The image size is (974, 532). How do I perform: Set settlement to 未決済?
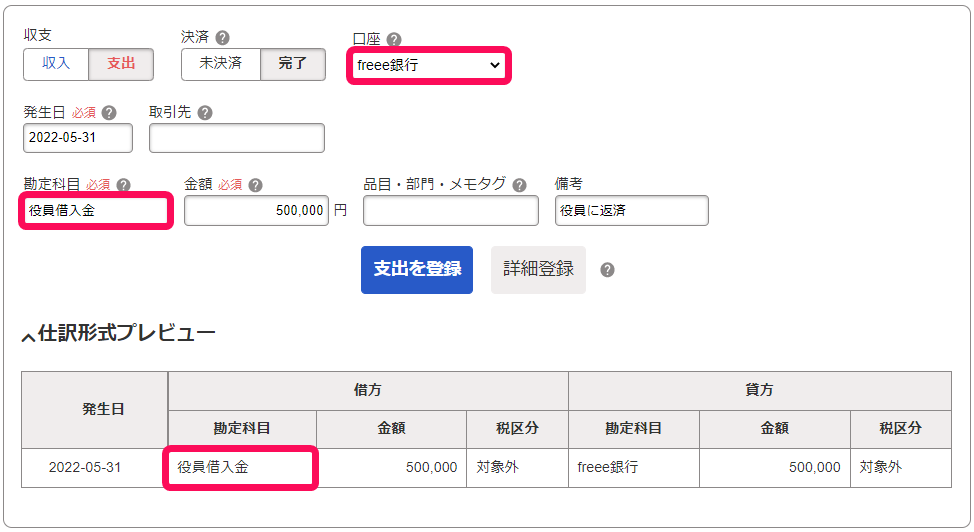(x=221, y=64)
